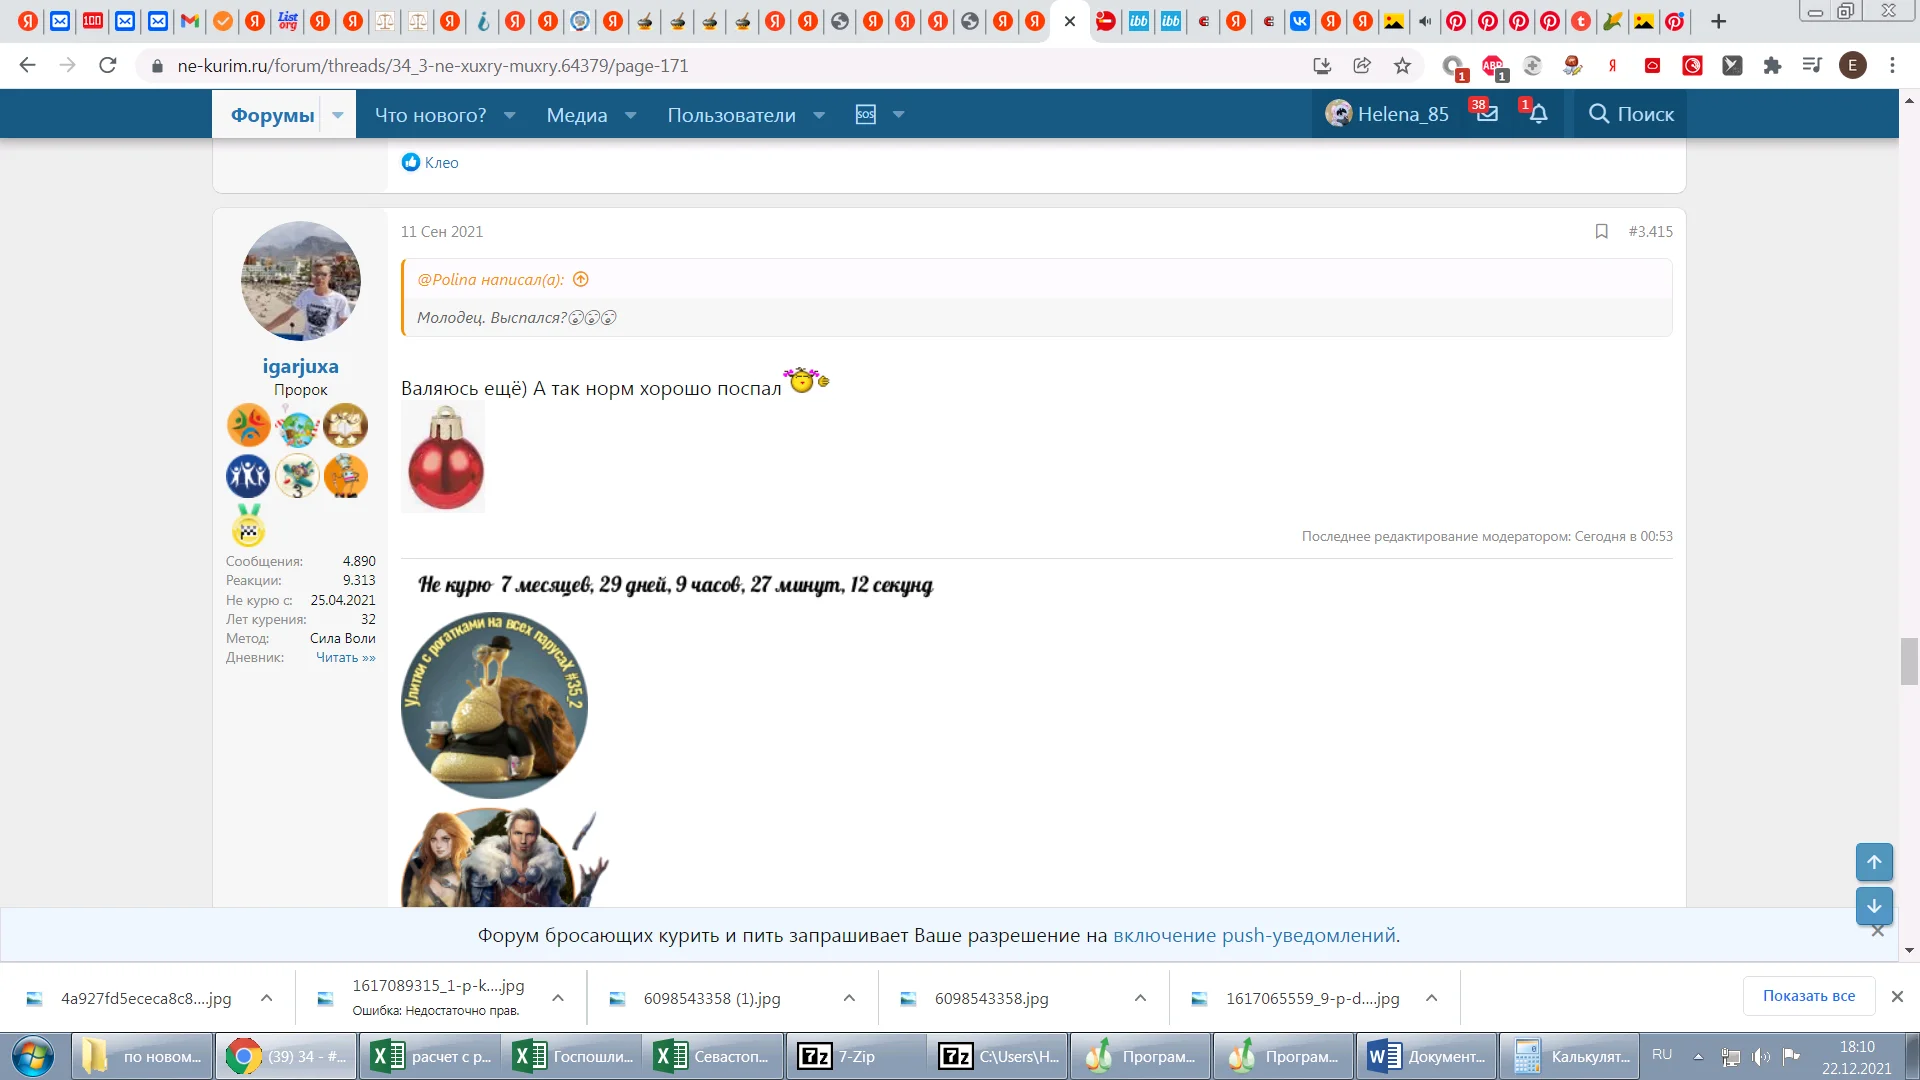The image size is (1920, 1080).
Task: Reload the page
Action: tap(108, 66)
